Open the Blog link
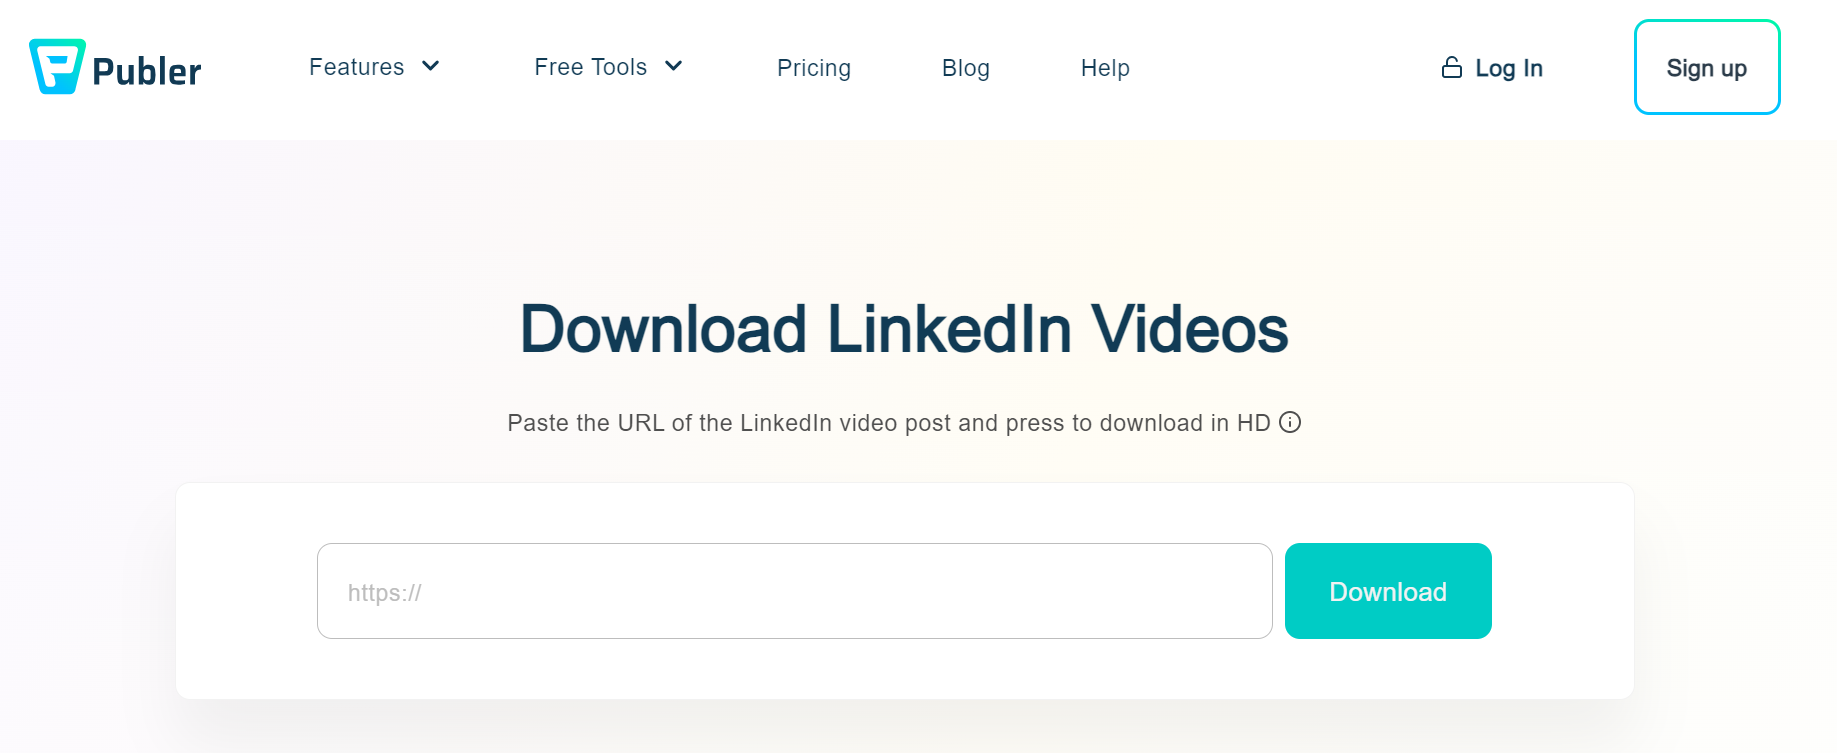Image resolution: width=1837 pixels, height=753 pixels. tap(966, 68)
